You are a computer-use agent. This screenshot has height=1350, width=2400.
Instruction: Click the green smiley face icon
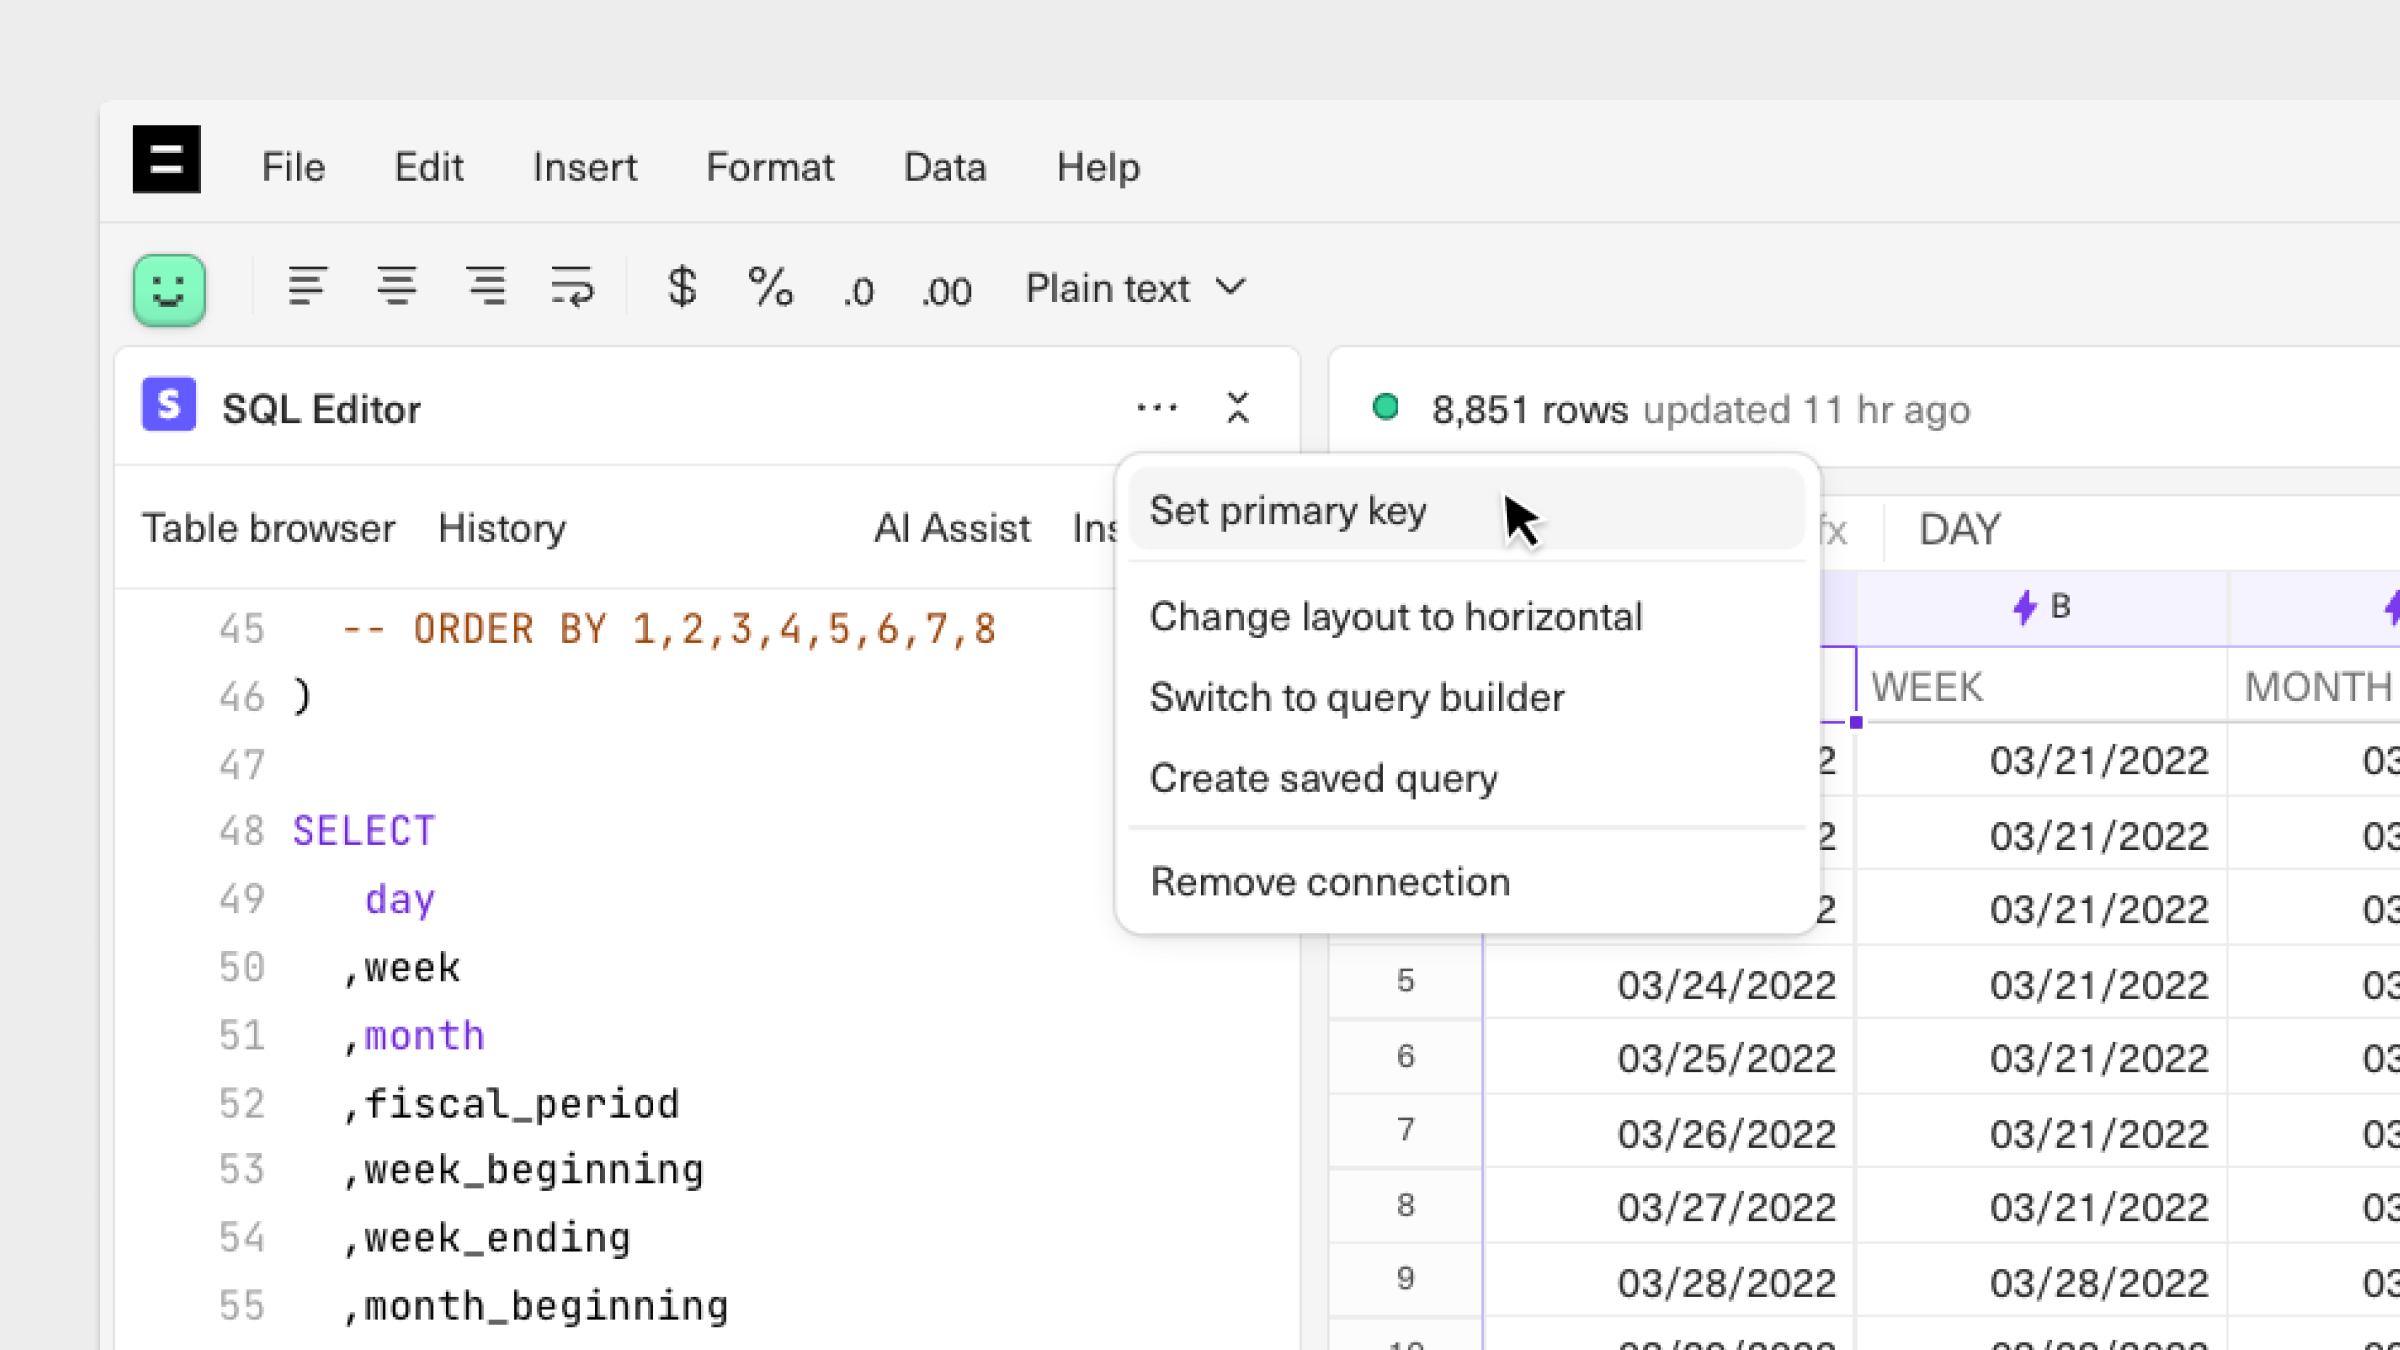coord(169,289)
